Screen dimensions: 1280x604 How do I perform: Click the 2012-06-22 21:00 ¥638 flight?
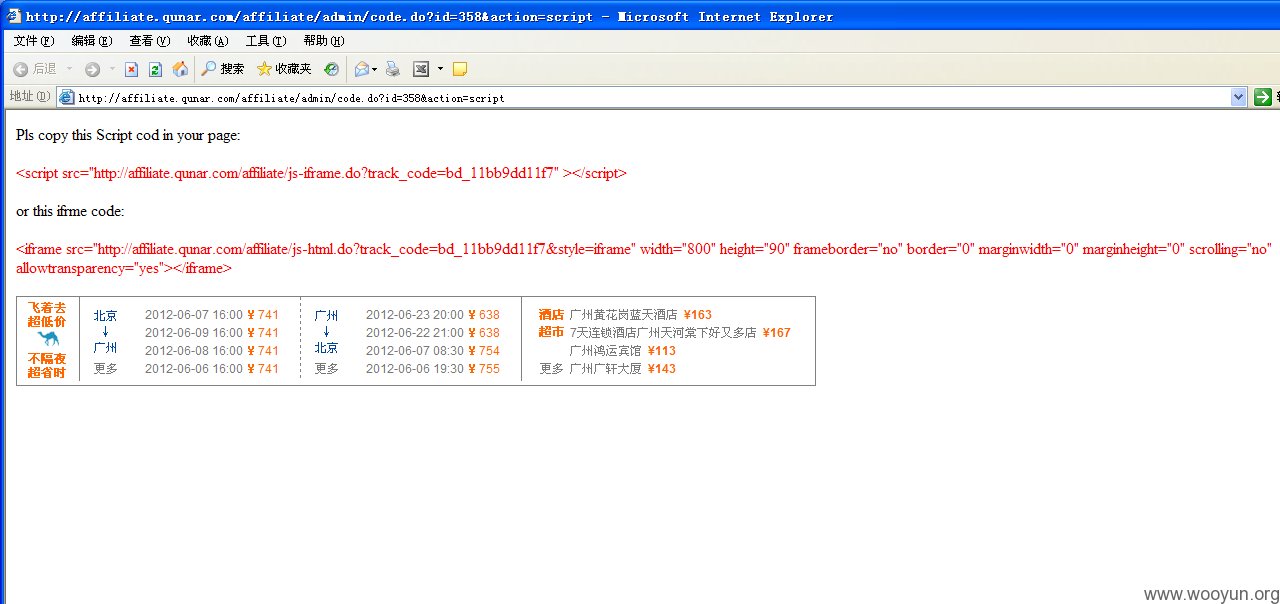click(433, 333)
